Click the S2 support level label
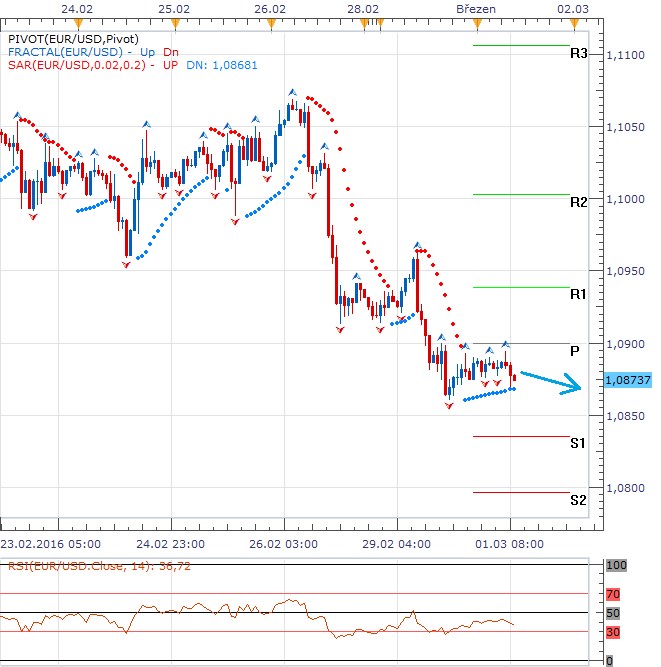The height and width of the screenshot is (667, 661). (578, 499)
